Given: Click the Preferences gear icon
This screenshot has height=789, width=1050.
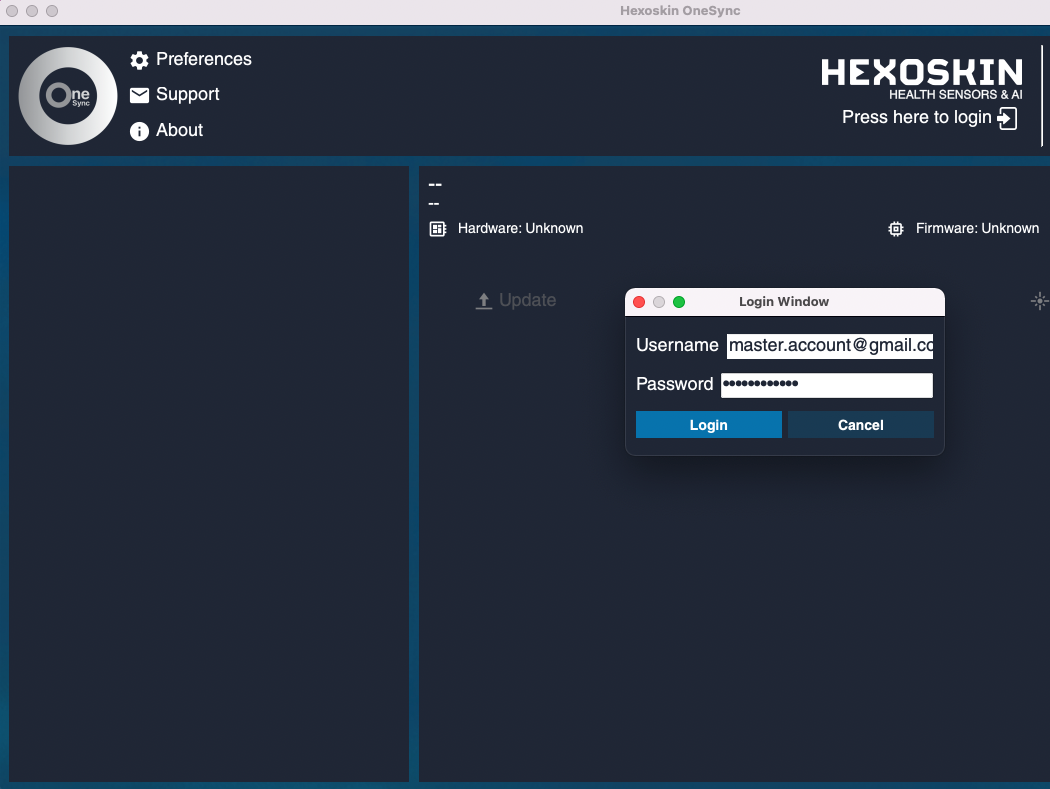Looking at the screenshot, I should pyautogui.click(x=139, y=60).
